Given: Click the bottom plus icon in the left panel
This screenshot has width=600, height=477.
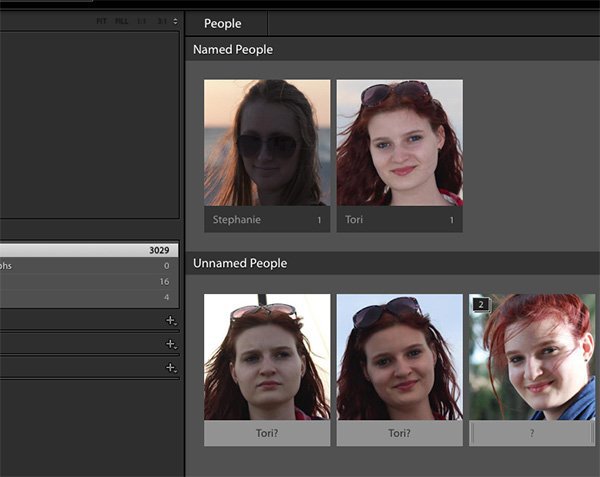Looking at the screenshot, I should click(x=171, y=368).
